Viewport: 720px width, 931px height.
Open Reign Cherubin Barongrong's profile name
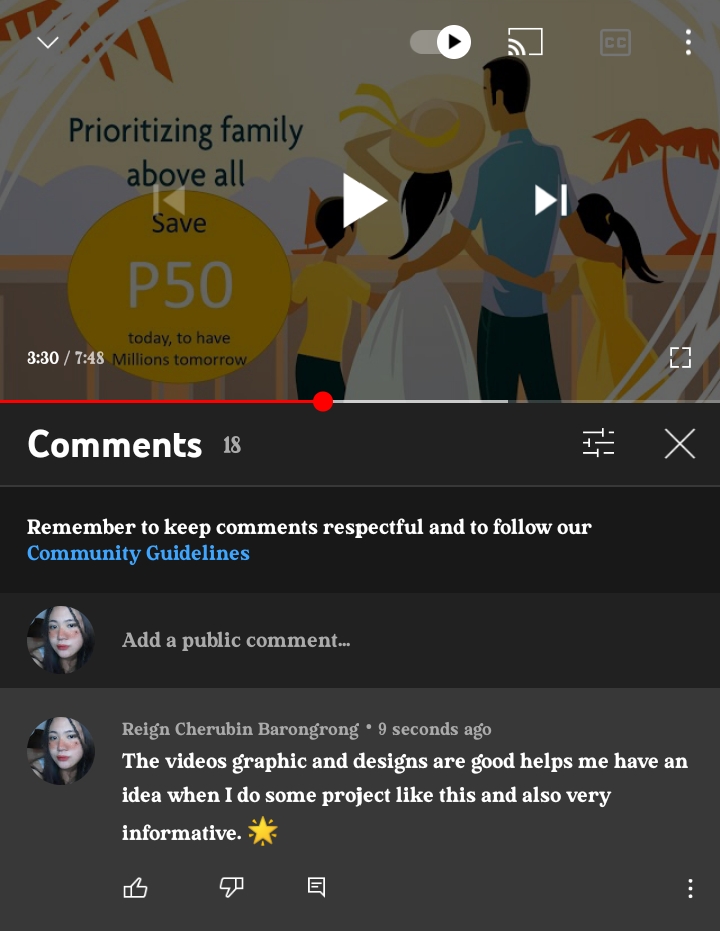[240, 729]
